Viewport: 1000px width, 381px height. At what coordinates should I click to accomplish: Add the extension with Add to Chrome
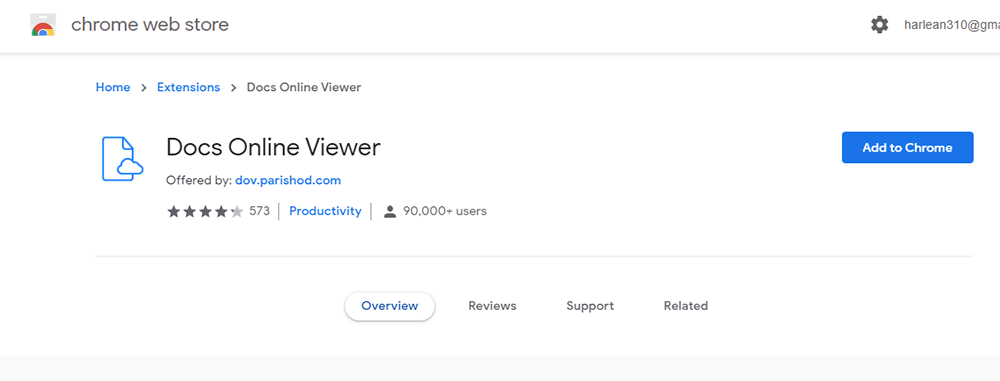[x=908, y=147]
